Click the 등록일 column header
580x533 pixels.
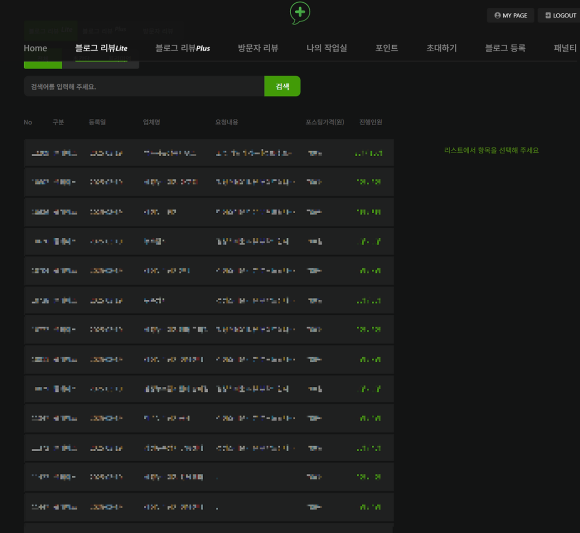click(x=97, y=122)
